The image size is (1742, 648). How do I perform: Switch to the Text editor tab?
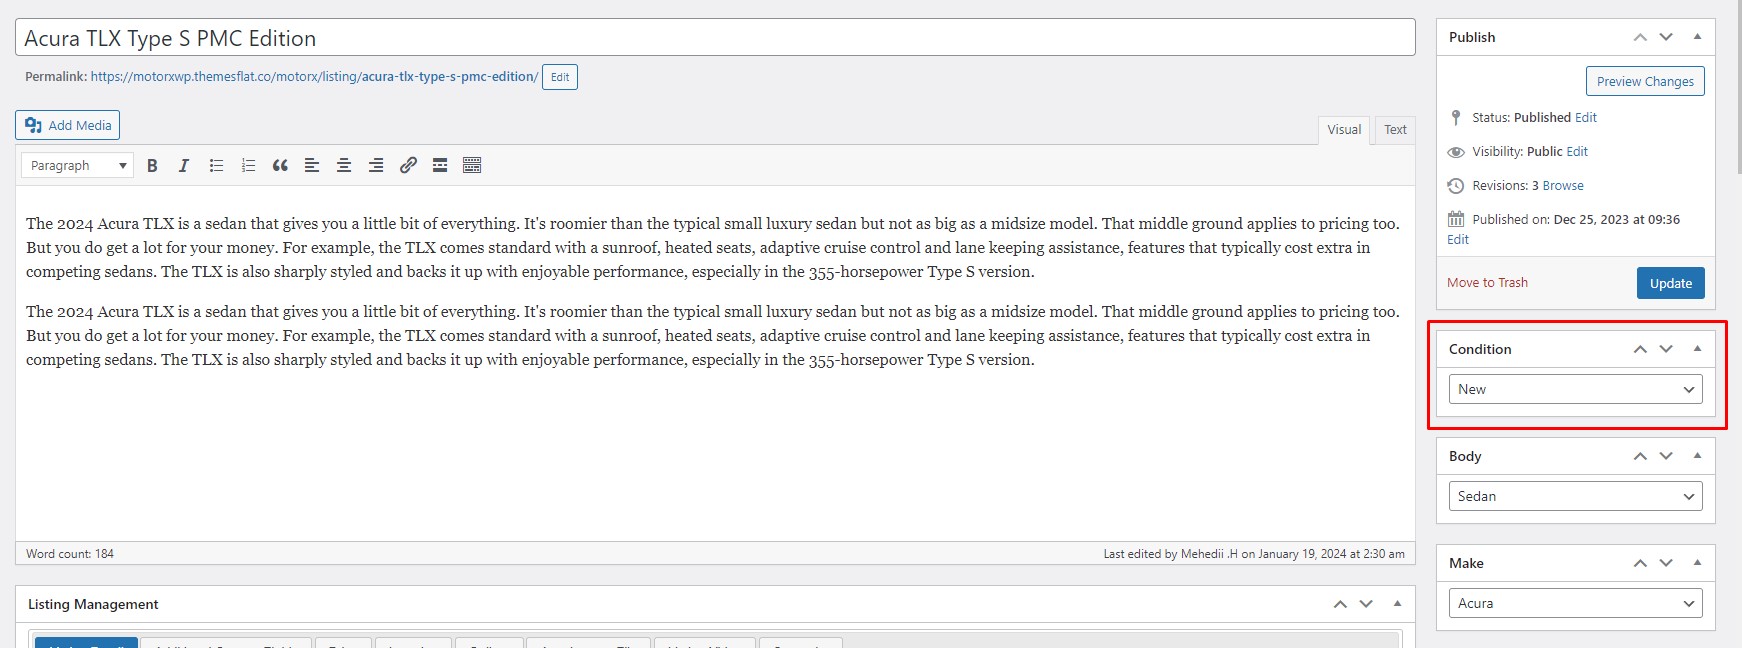(x=1395, y=130)
